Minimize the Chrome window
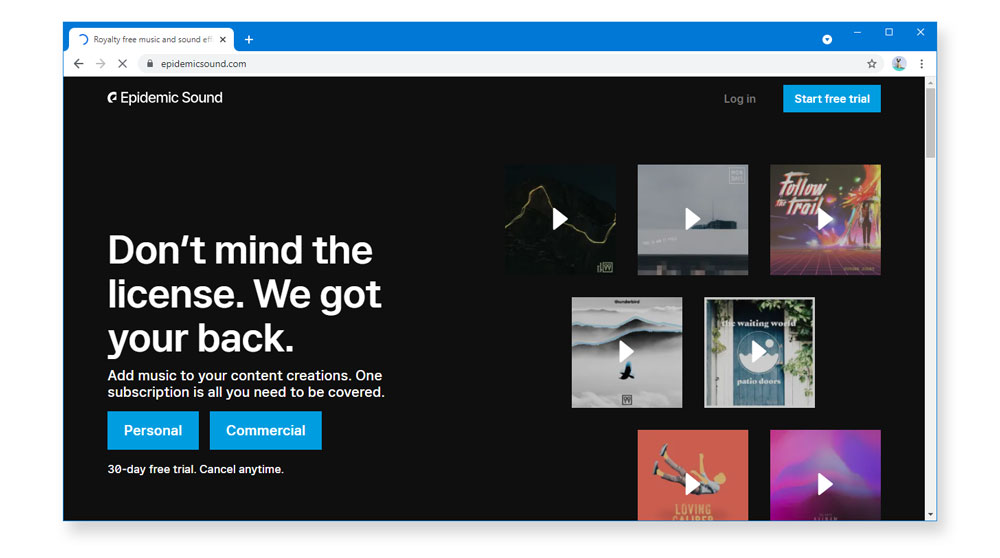This screenshot has height=558, width=1000. 857,32
